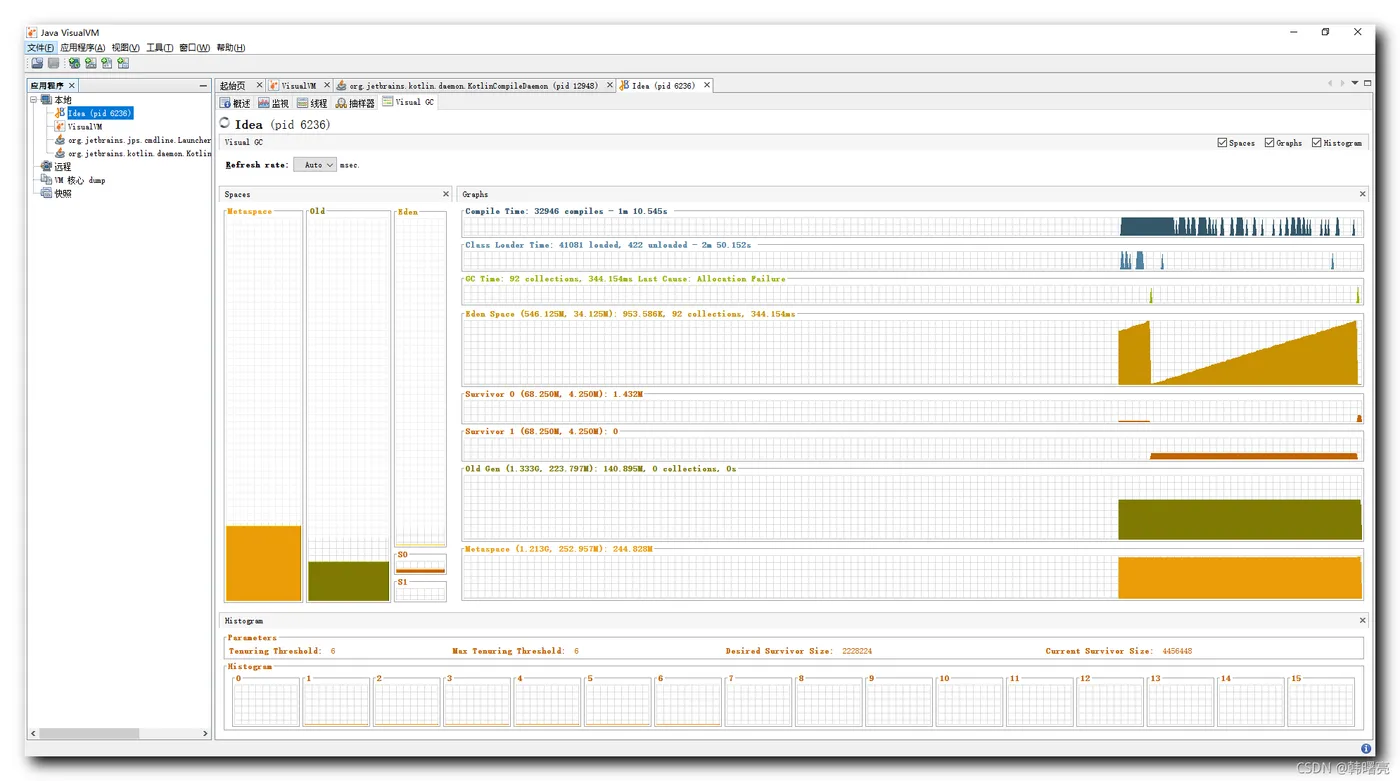The width and height of the screenshot is (1400, 781).
Task: Close the 应用程序 panel tab
Action: (72, 86)
